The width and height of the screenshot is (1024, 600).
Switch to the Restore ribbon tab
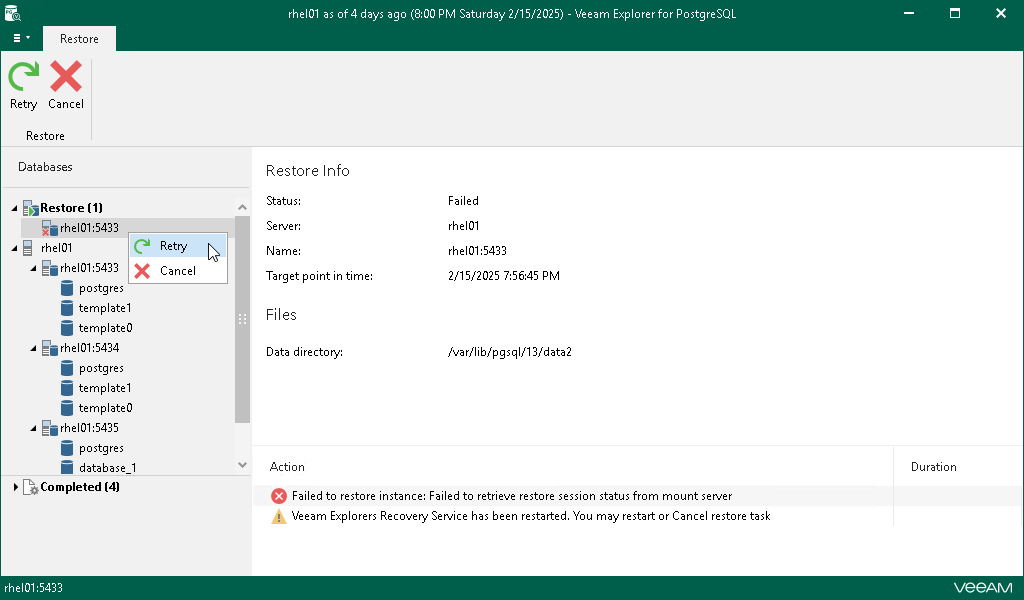point(79,39)
